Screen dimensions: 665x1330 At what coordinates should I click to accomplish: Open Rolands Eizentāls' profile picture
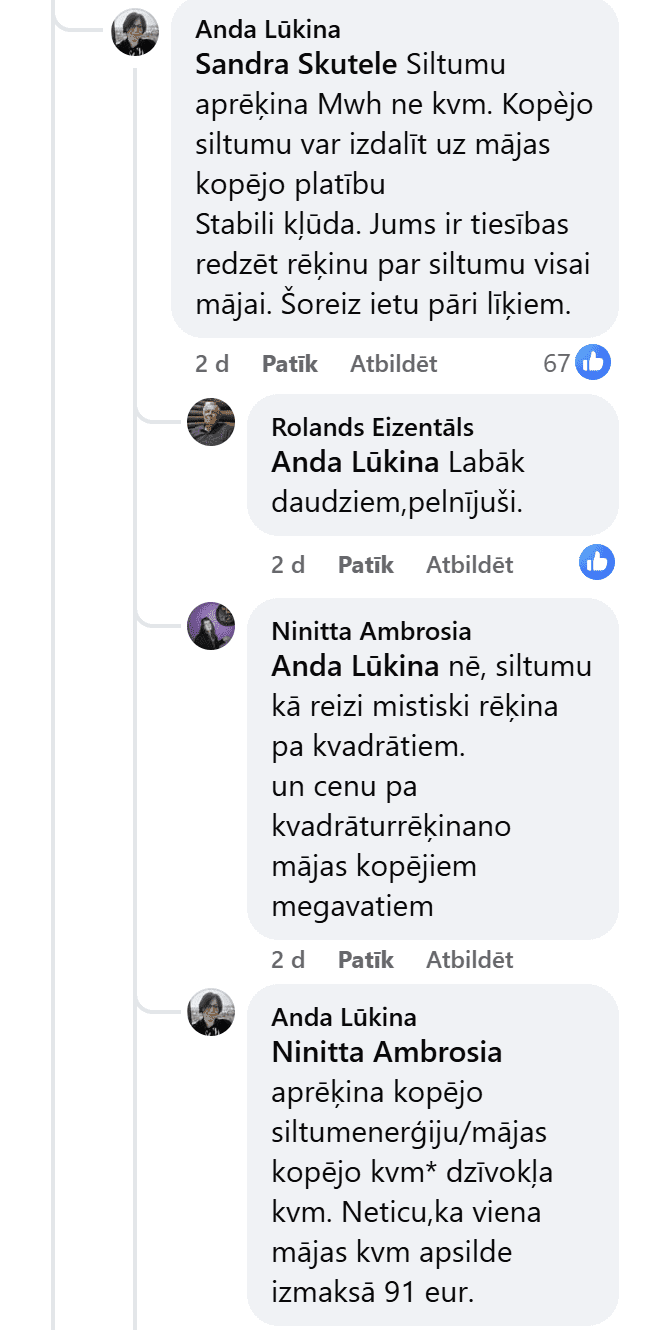(211, 422)
